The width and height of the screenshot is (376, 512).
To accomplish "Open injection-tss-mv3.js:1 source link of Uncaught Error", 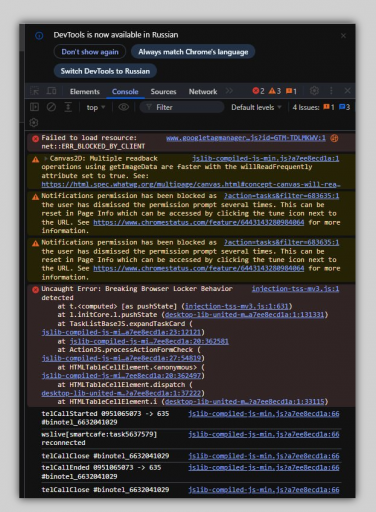I will point(295,289).
